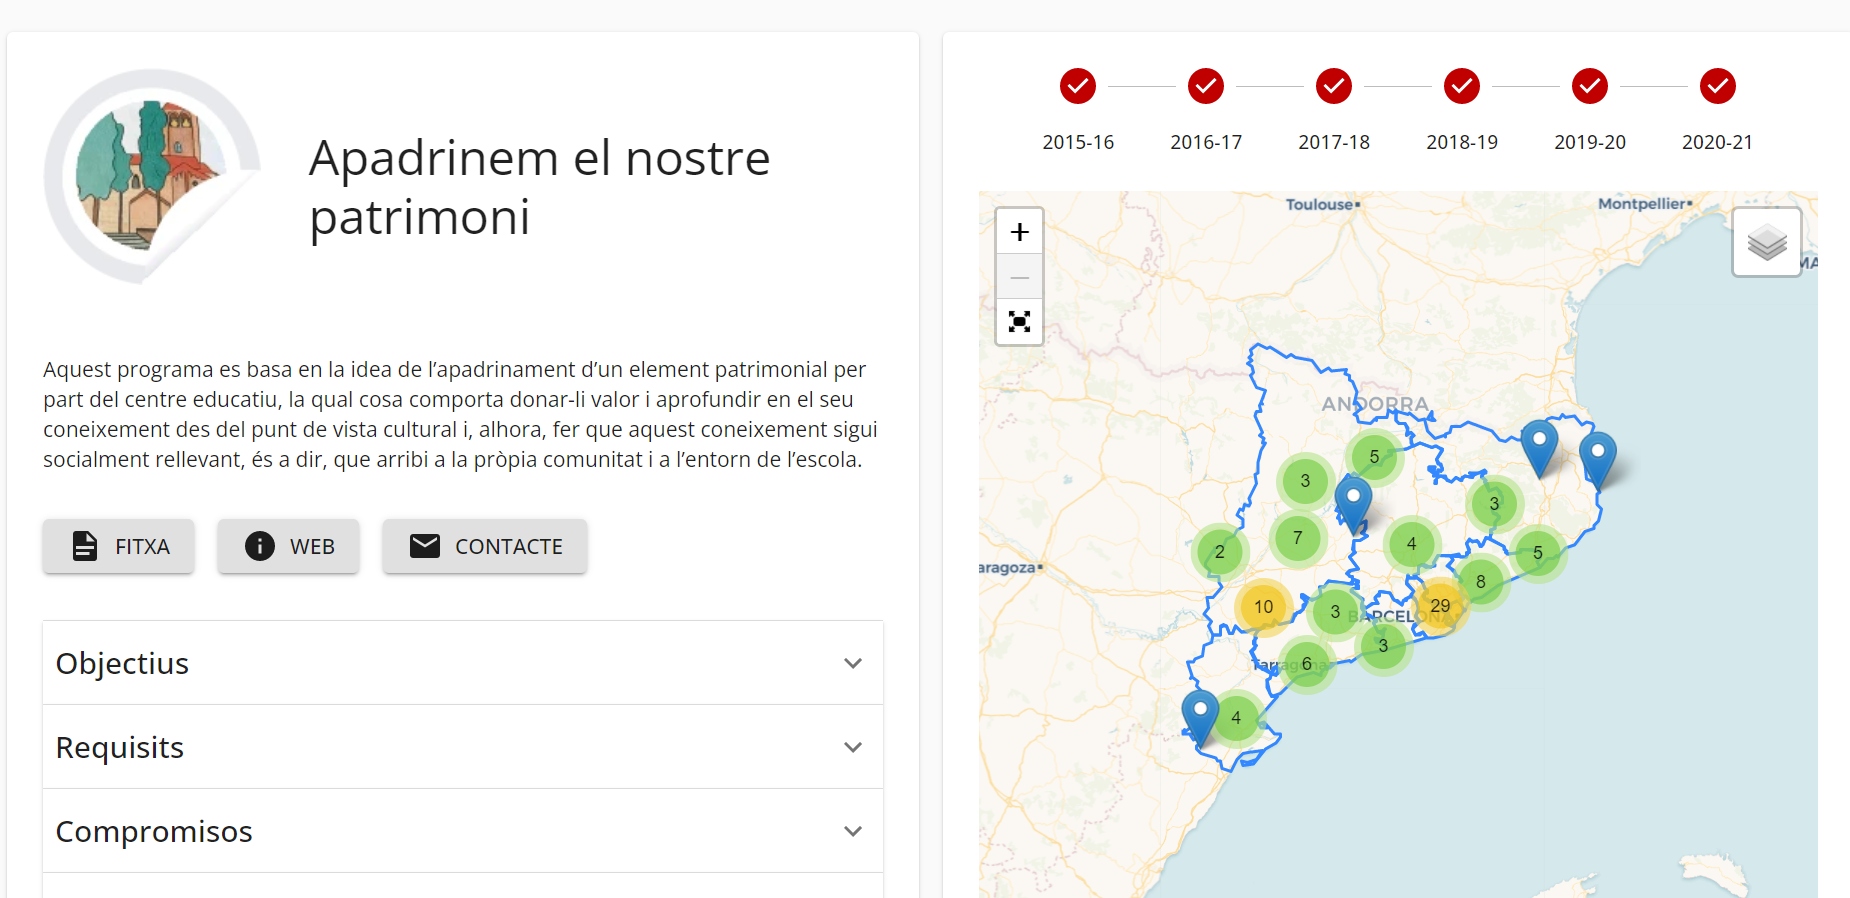The image size is (1850, 898).
Task: Open the WEB info button
Action: click(289, 546)
